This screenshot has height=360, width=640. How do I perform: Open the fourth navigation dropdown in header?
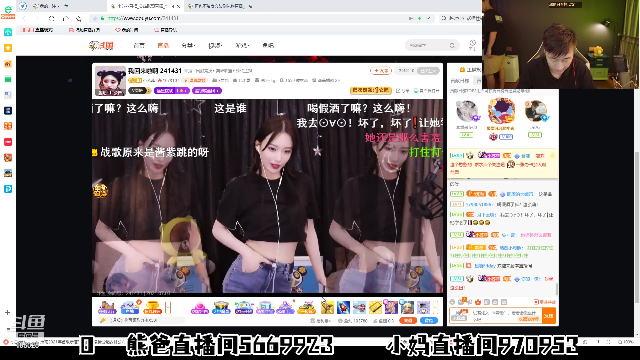click(x=215, y=45)
